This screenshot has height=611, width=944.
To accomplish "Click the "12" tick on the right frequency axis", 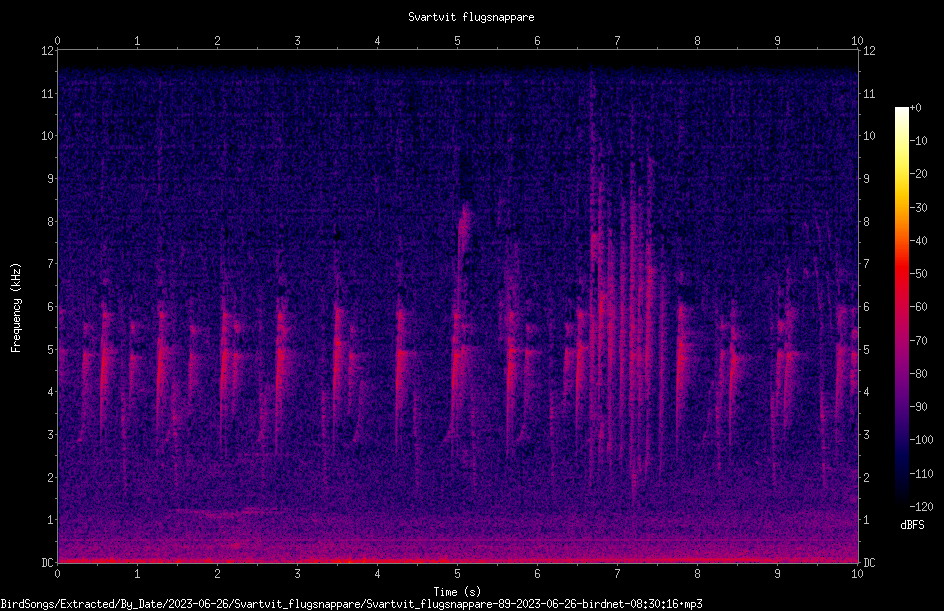I will pyautogui.click(x=869, y=51).
